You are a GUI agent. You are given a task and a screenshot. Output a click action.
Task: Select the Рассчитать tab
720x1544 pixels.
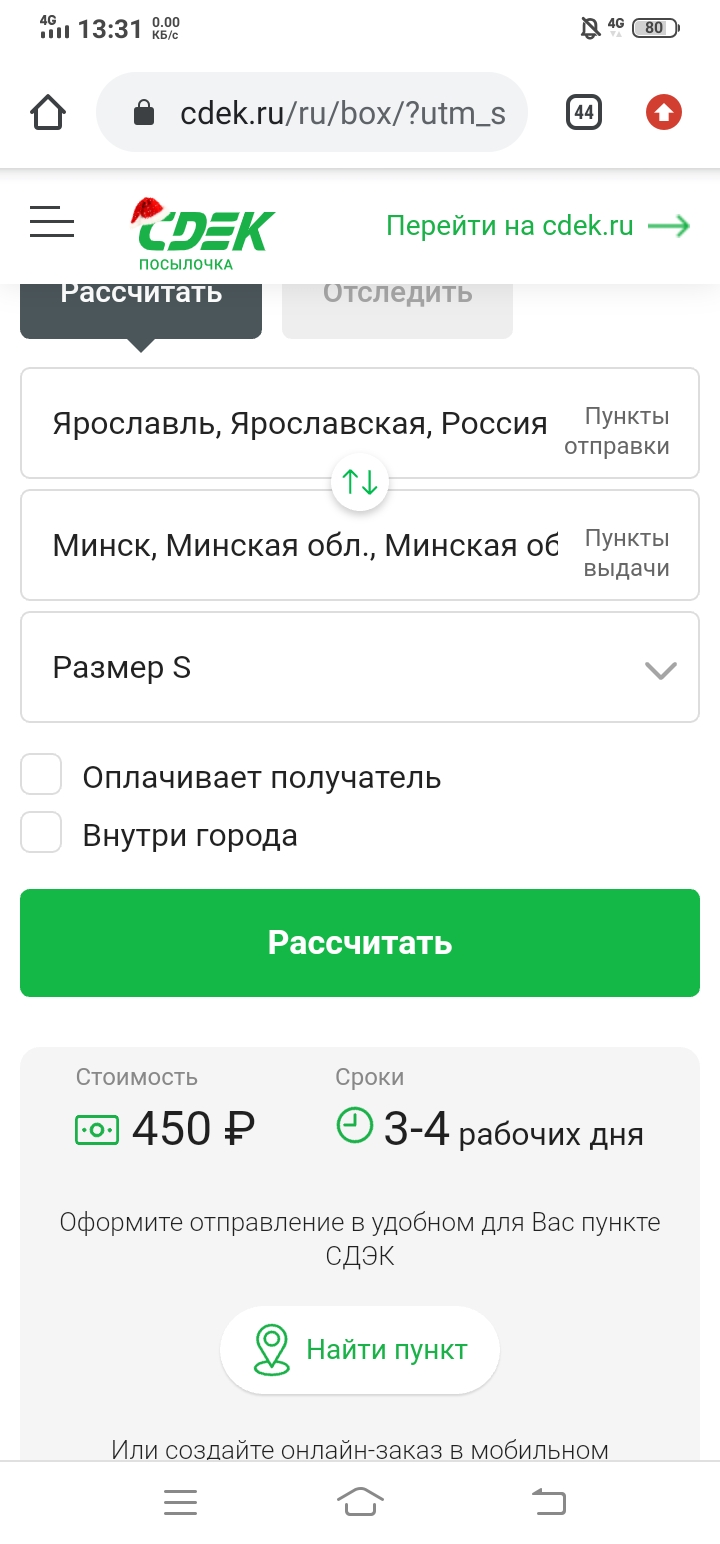[x=141, y=300]
